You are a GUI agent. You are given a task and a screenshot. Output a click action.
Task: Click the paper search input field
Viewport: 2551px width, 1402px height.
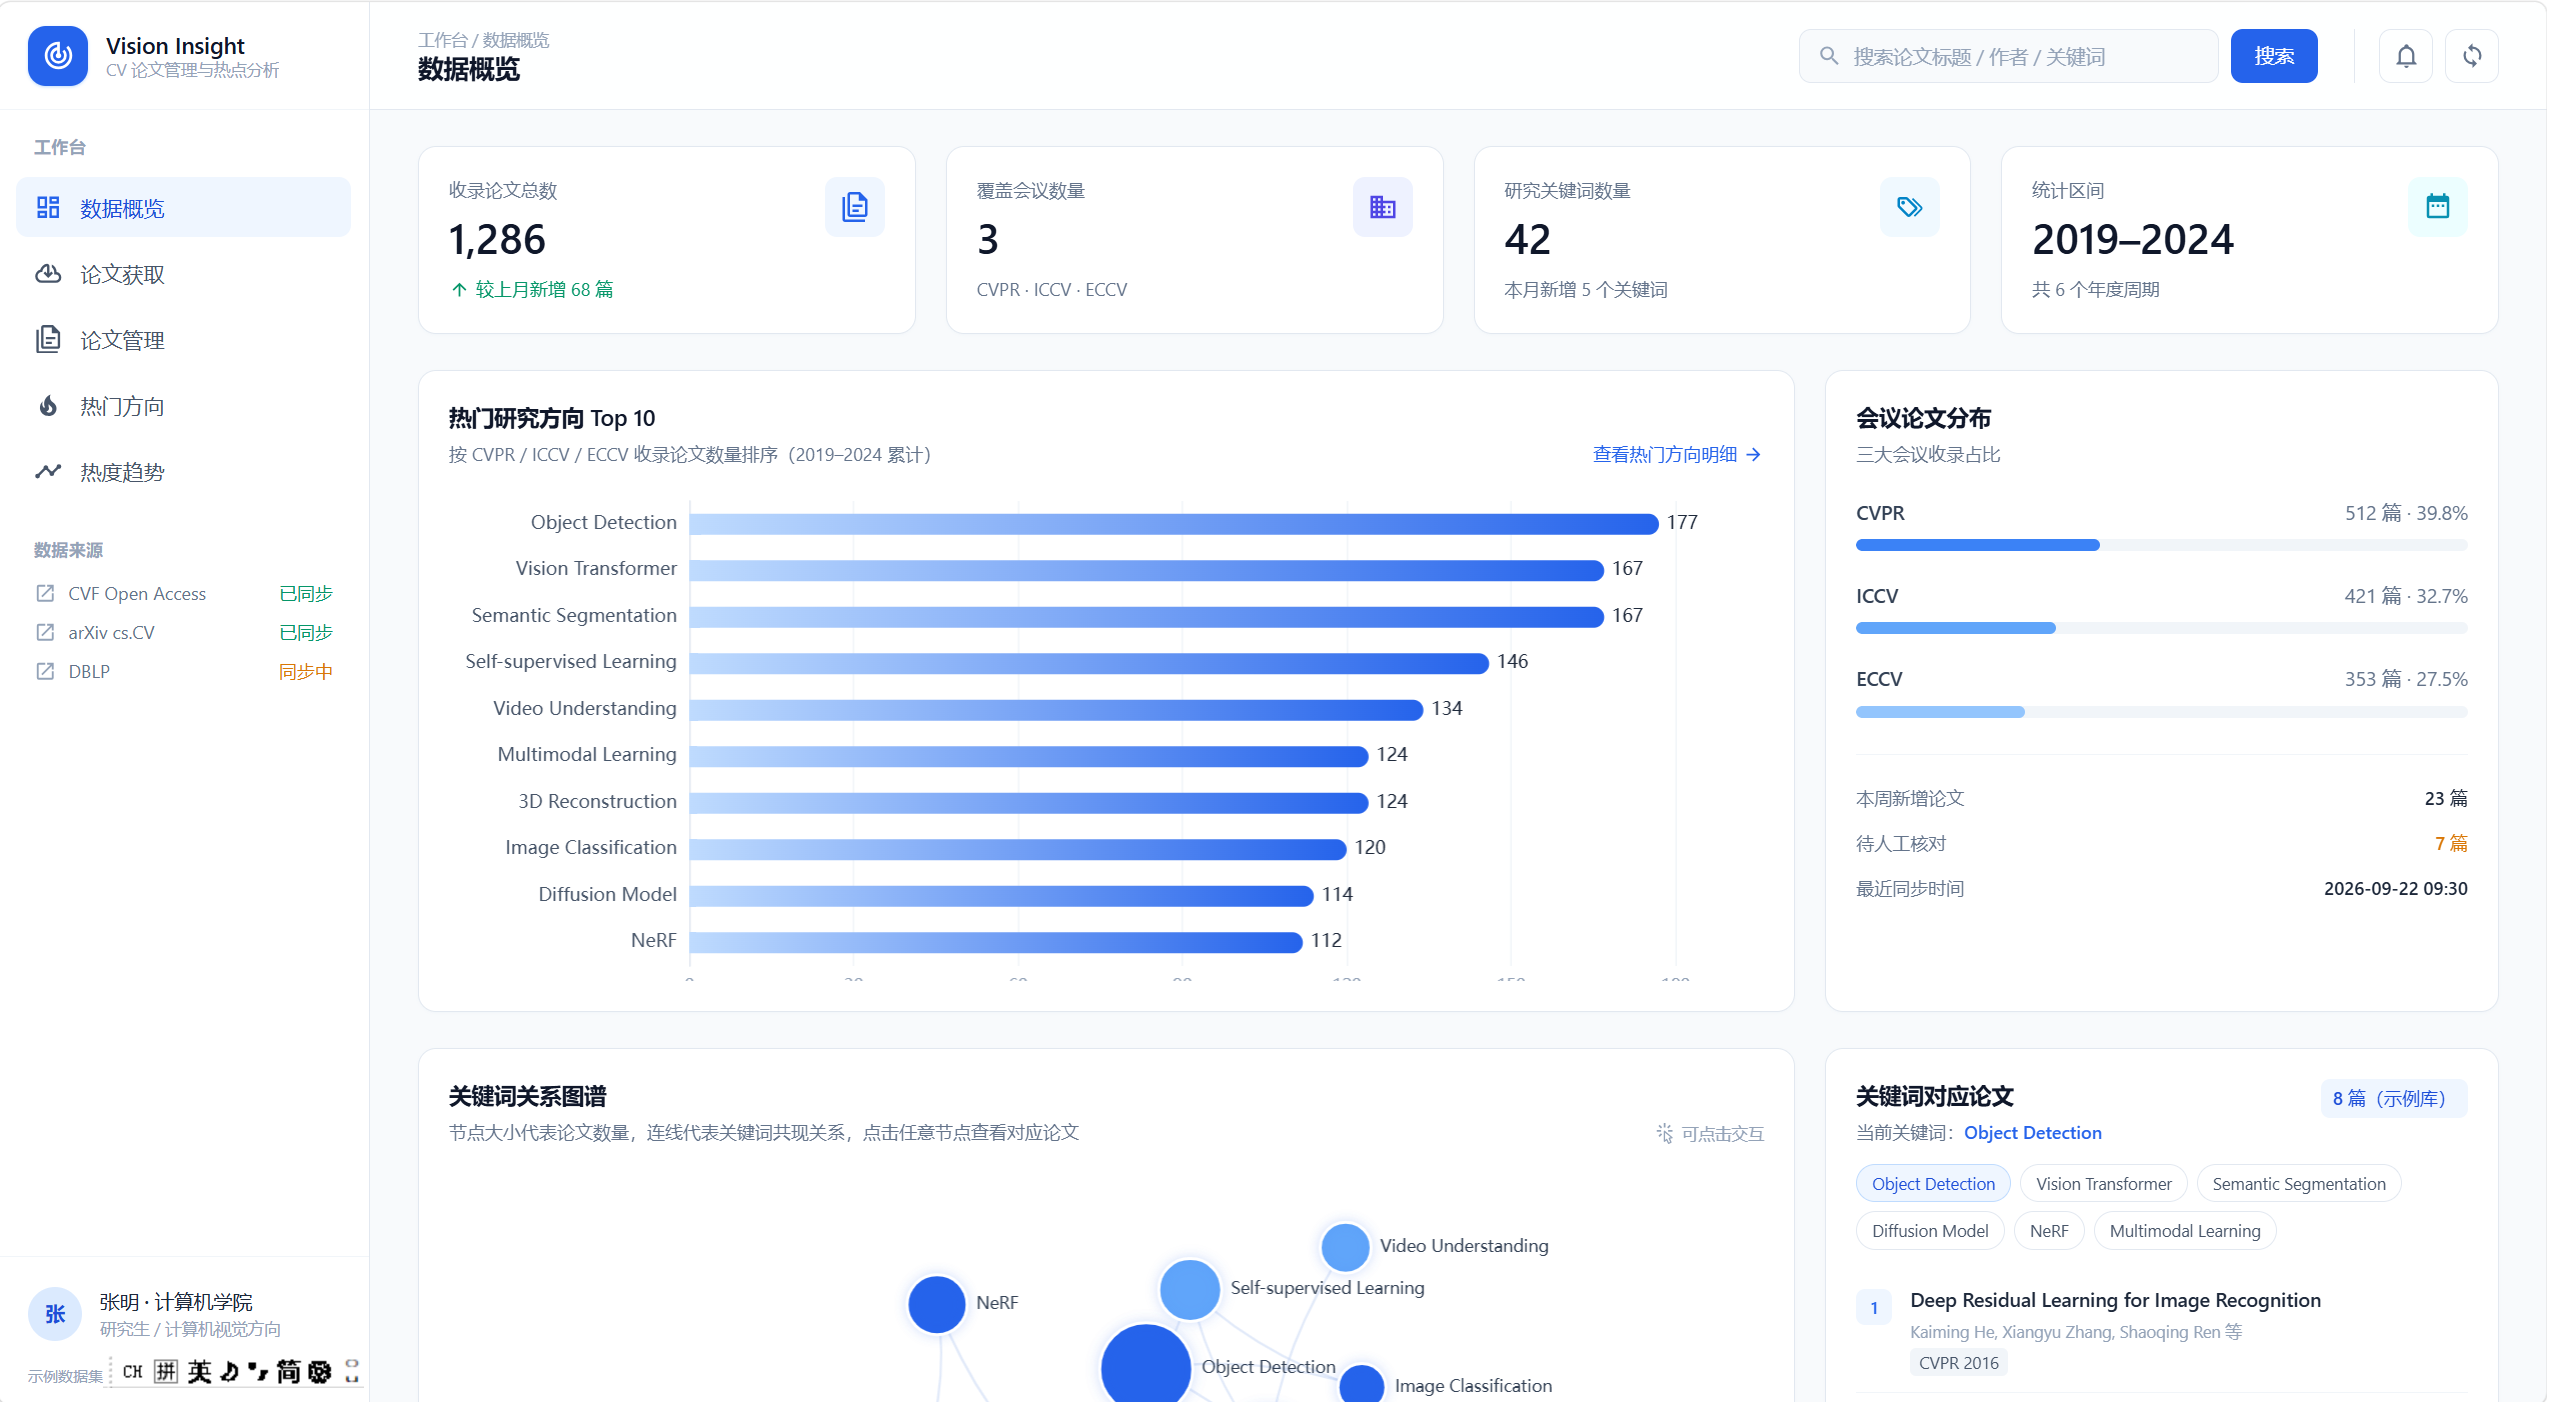(2008, 56)
